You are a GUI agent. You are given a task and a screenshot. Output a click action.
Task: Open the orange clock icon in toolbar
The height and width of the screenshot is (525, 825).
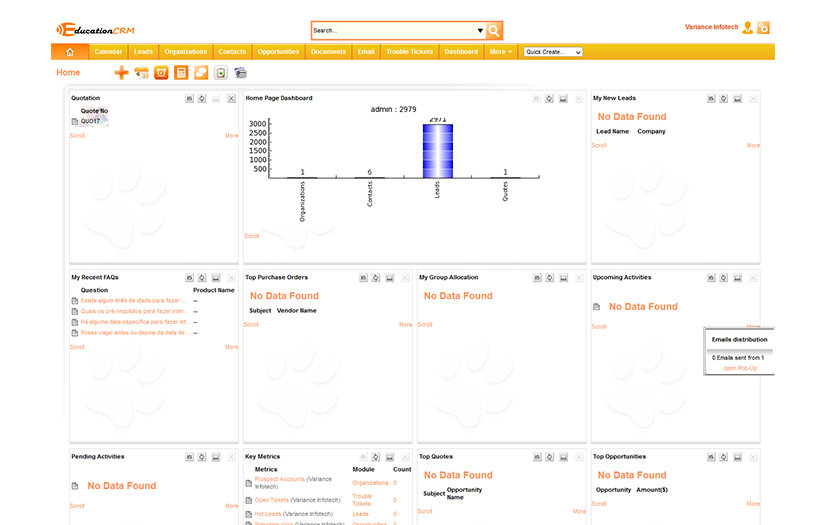(161, 73)
